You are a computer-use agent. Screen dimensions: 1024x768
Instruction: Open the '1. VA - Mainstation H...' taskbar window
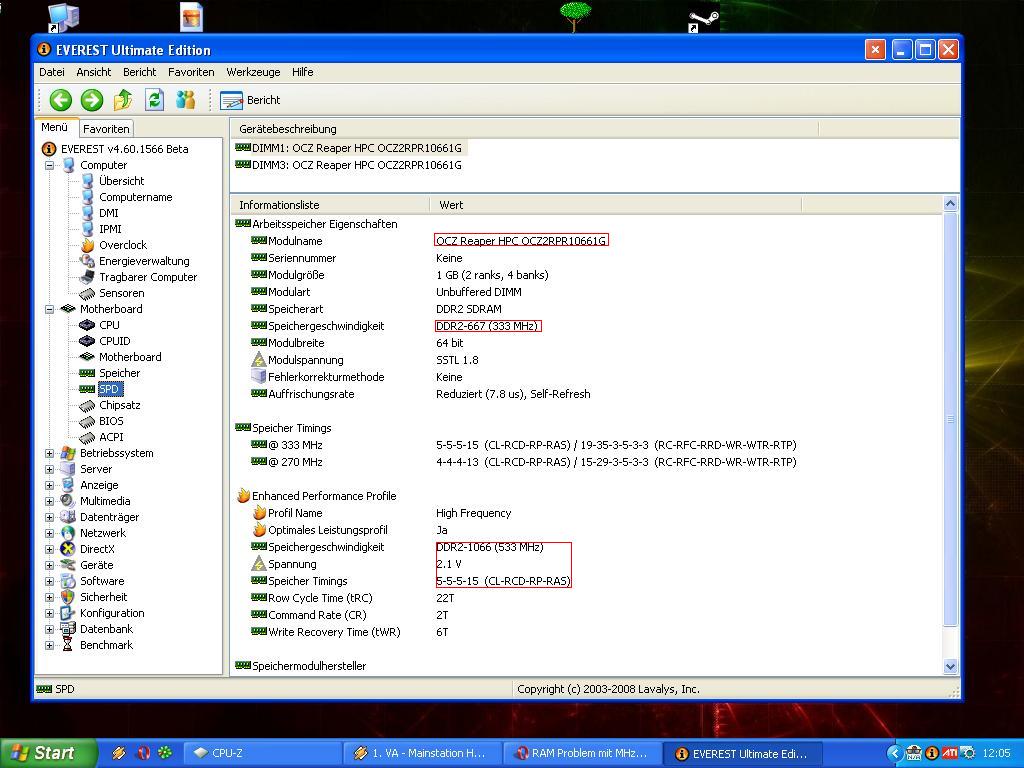pos(423,753)
